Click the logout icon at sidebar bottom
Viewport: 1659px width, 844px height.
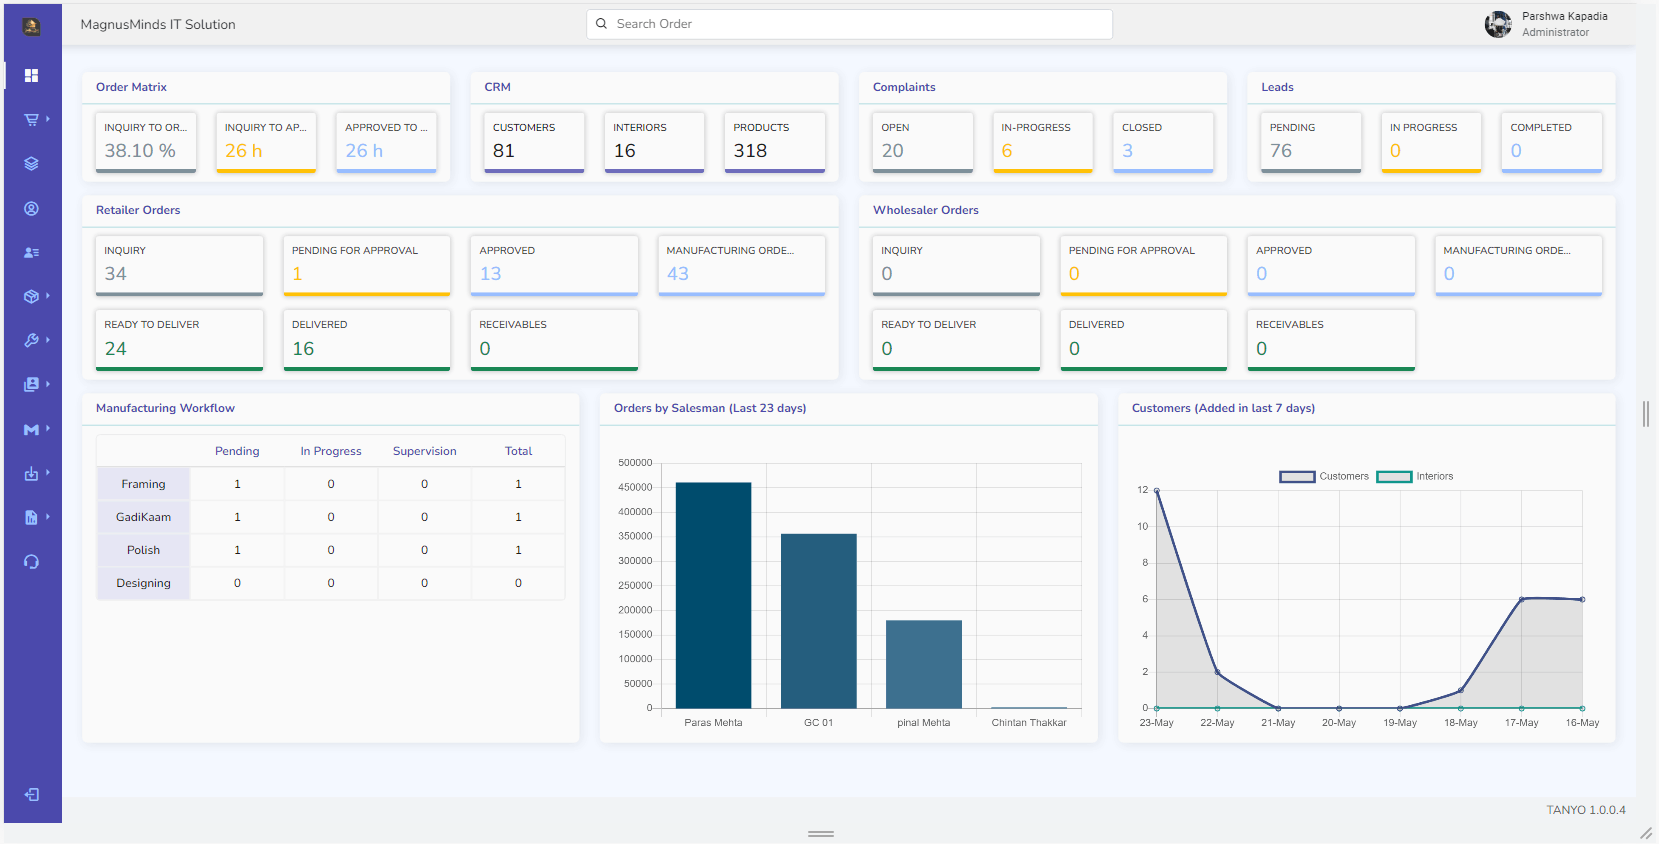coord(32,795)
